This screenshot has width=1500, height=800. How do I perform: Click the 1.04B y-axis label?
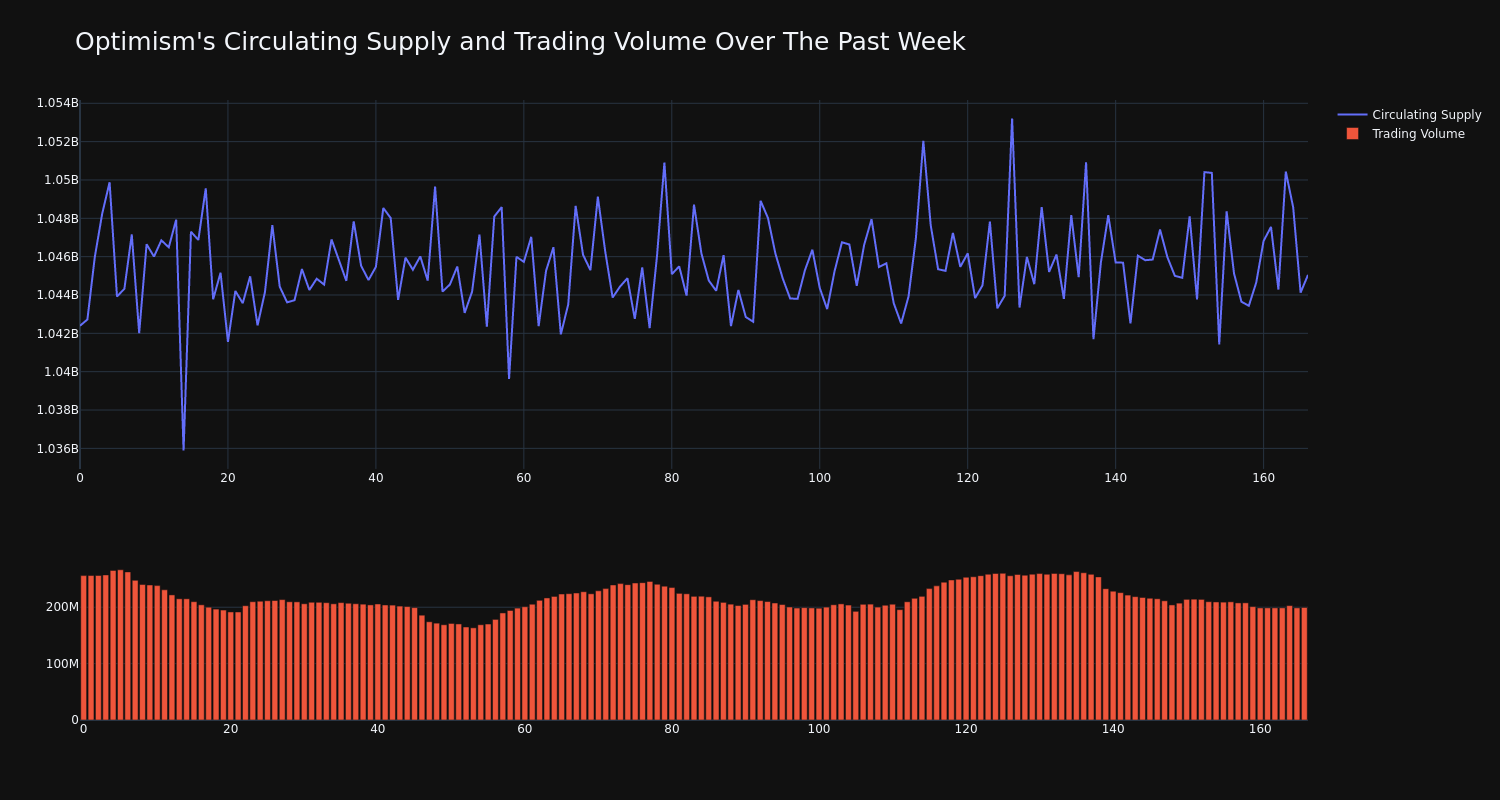[x=60, y=371]
